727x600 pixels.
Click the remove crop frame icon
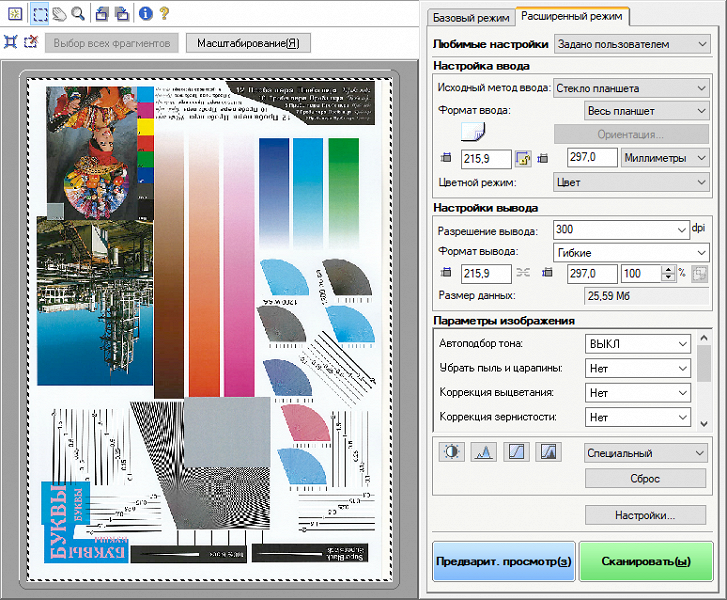pyautogui.click(x=31, y=43)
